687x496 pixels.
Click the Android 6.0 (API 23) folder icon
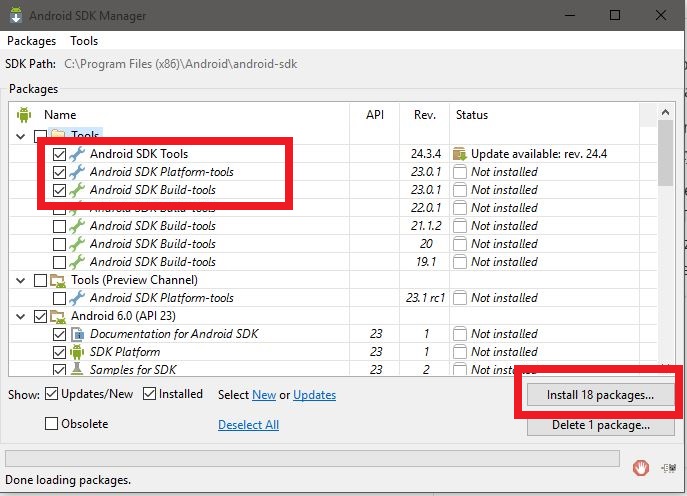click(x=58, y=316)
